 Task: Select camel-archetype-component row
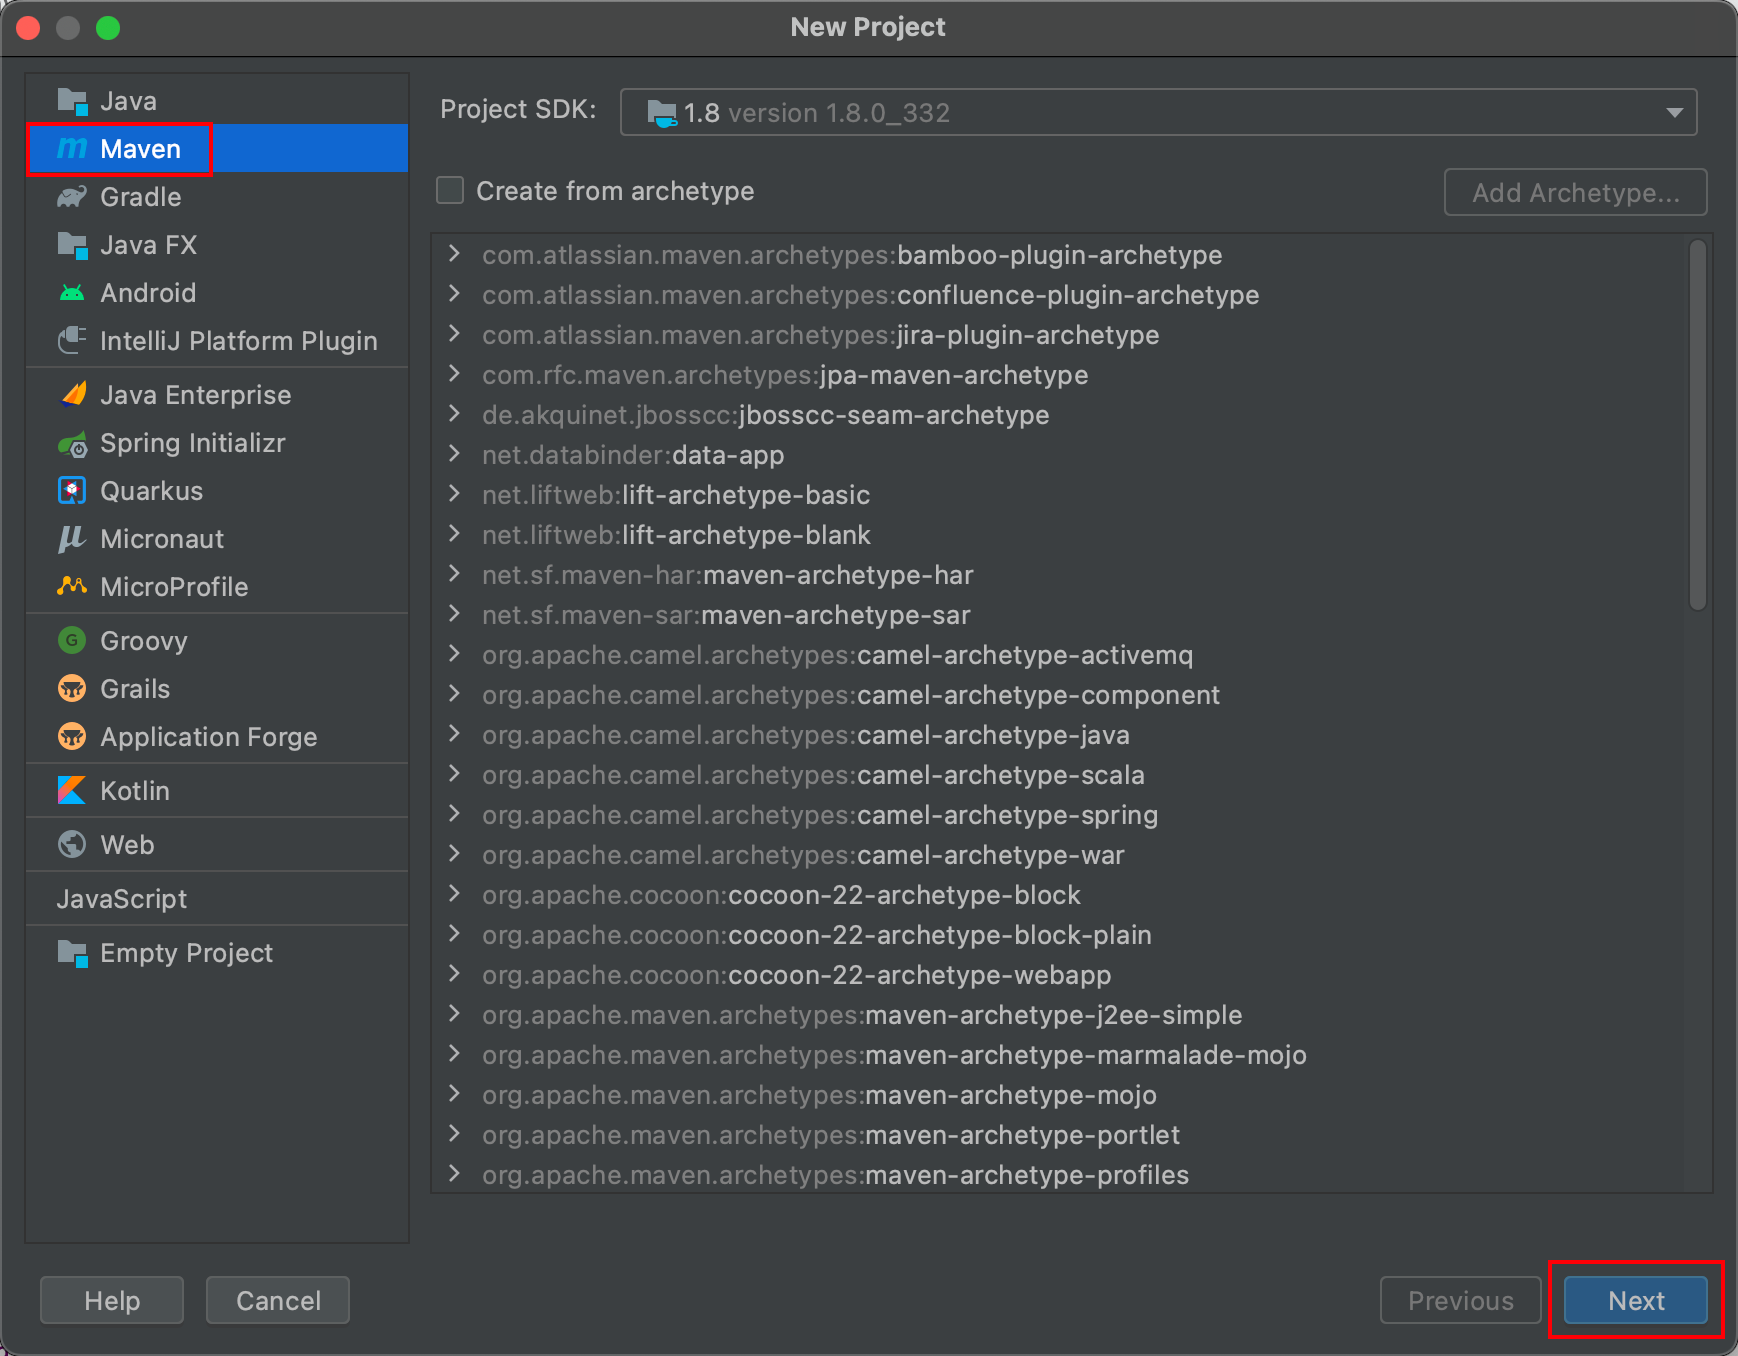pos(1058,695)
